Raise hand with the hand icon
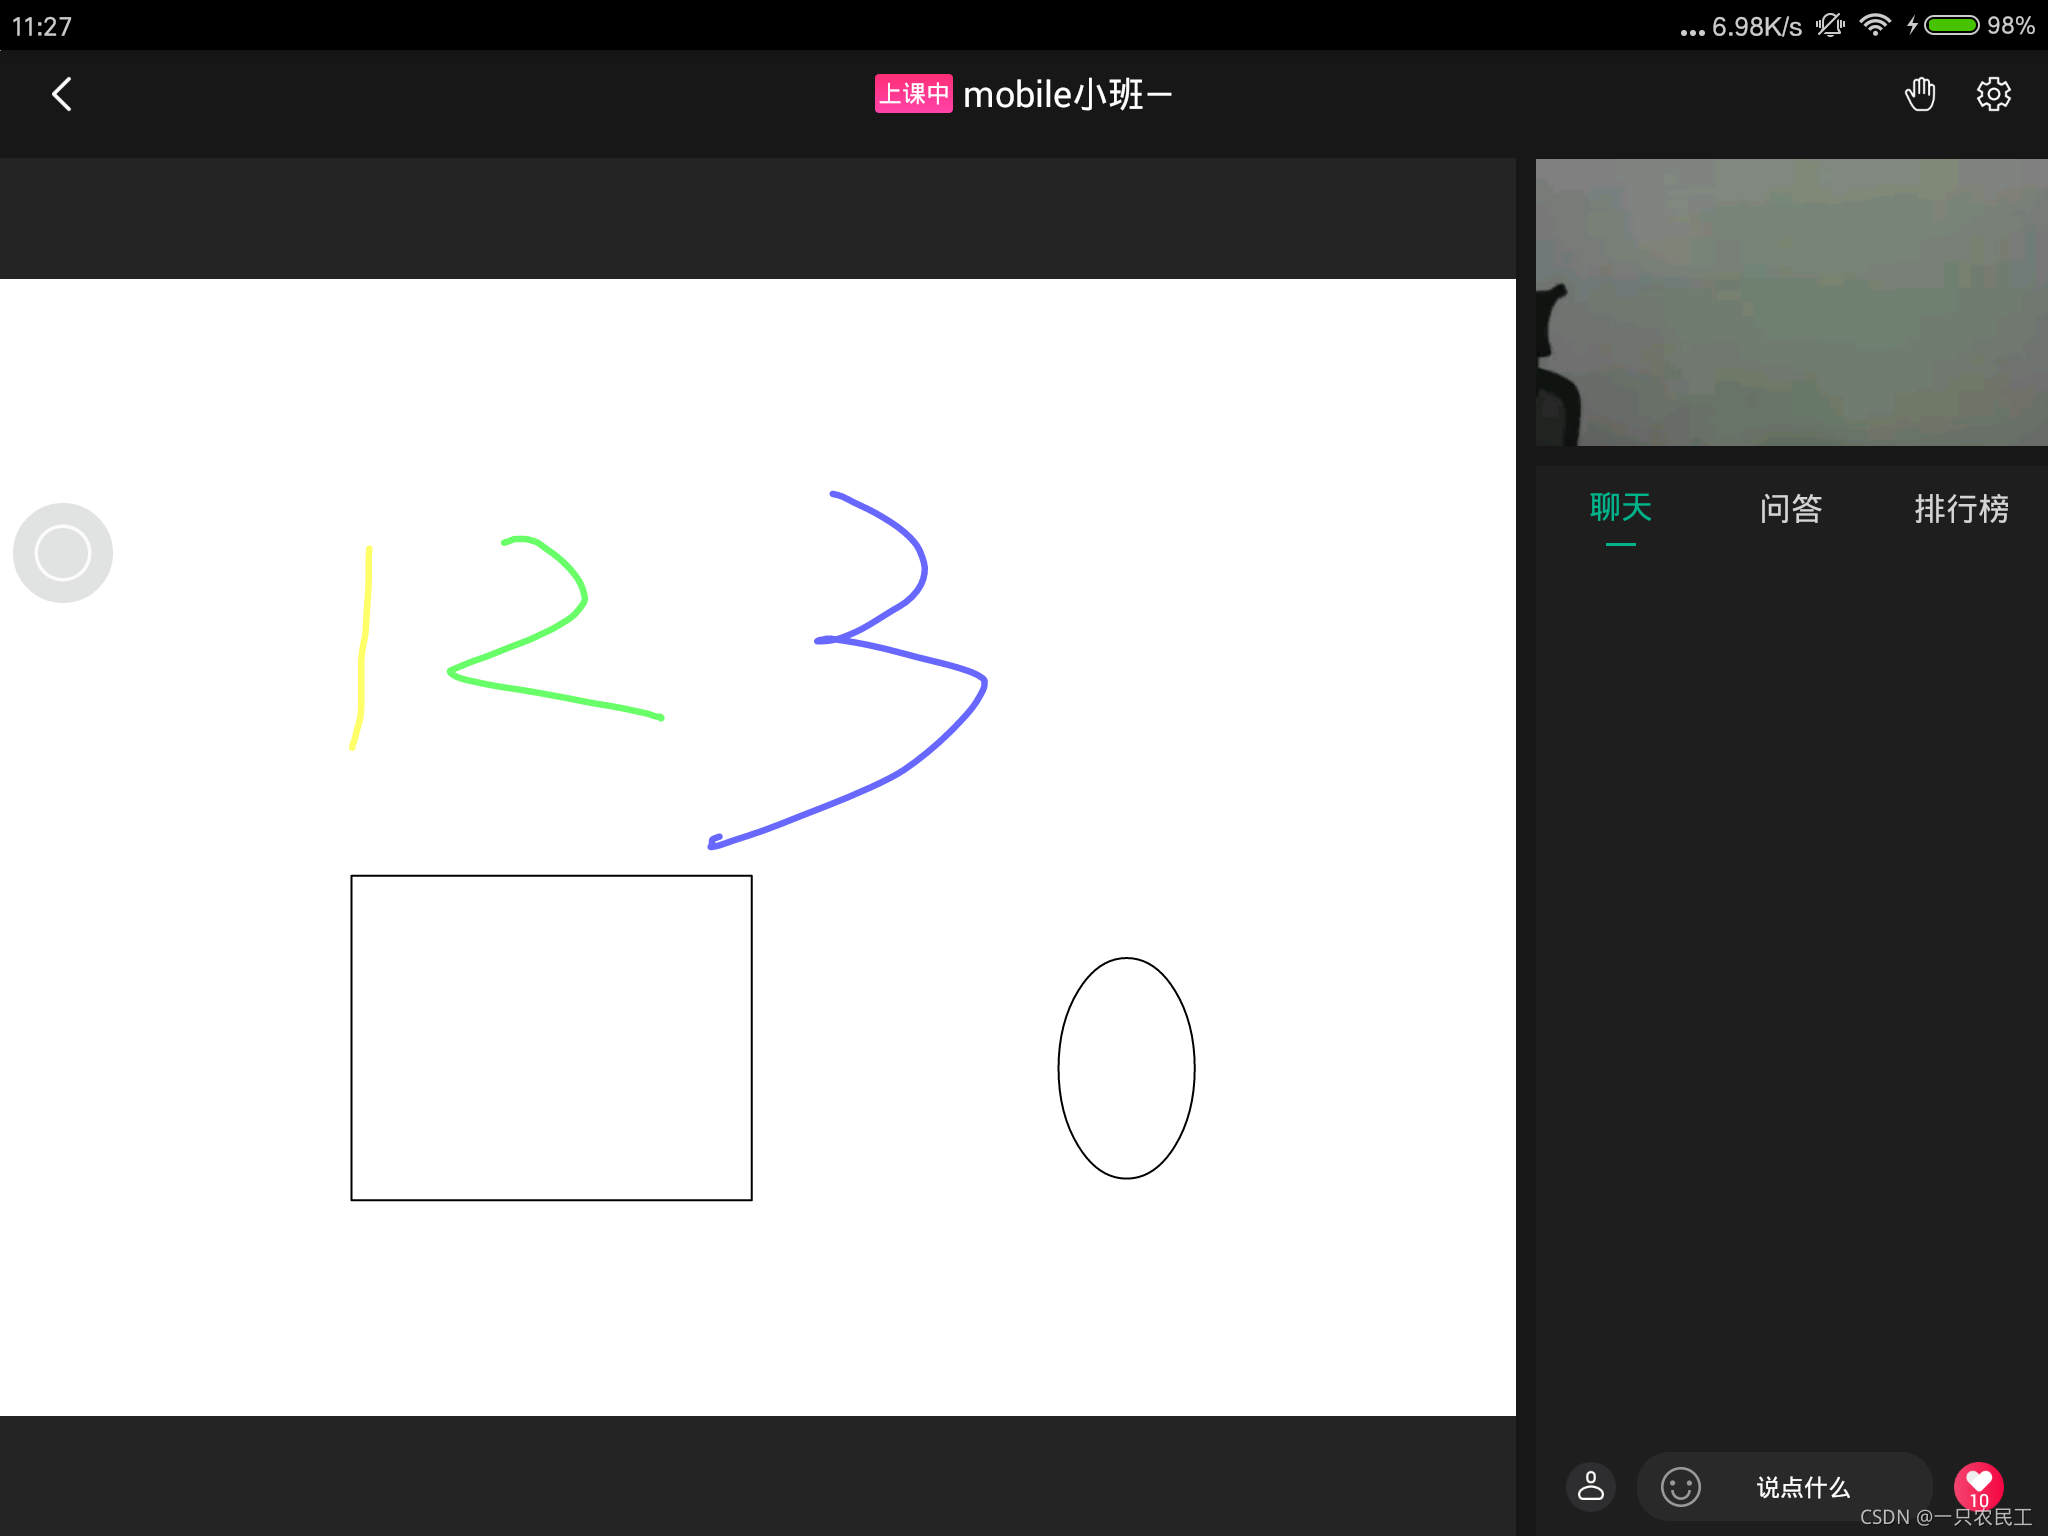Screen dimensions: 2048x1536 (x=1919, y=94)
